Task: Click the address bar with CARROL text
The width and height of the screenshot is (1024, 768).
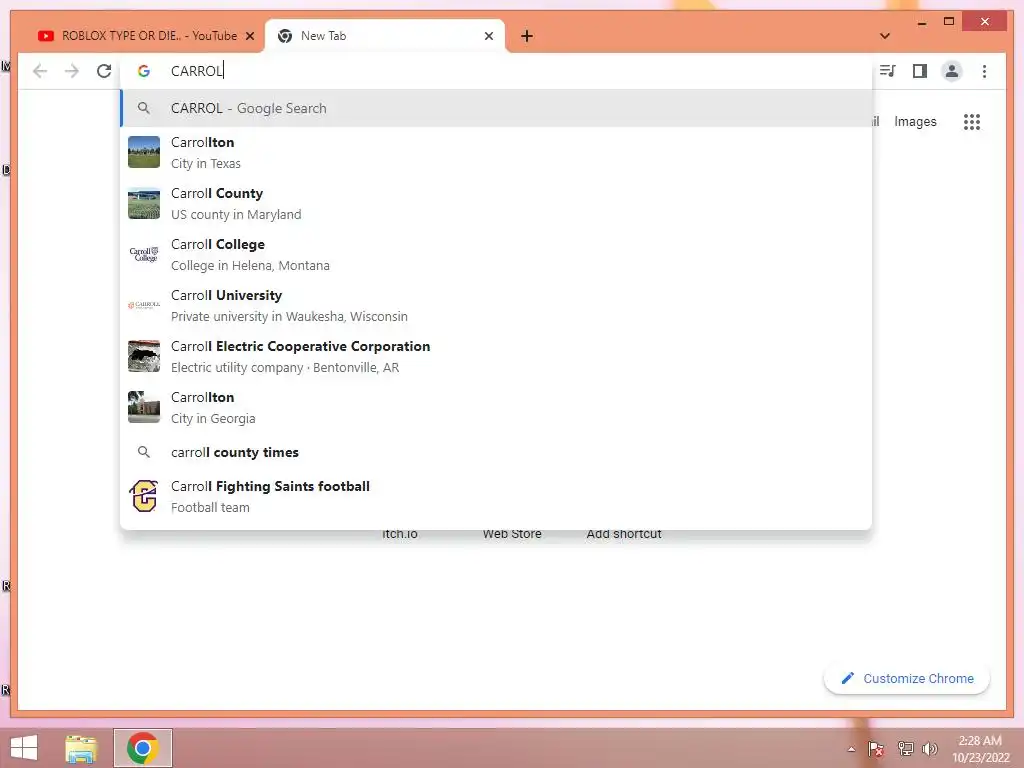Action: click(x=496, y=71)
